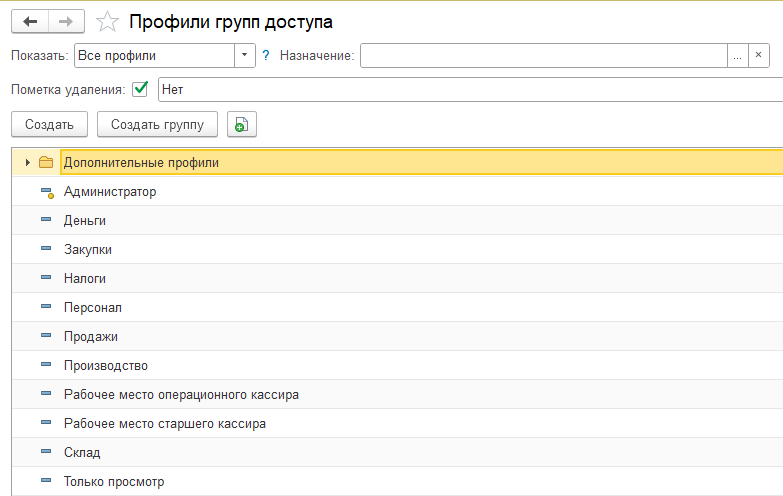Select the Налоги profile
This screenshot has width=783, height=496.
397,278
